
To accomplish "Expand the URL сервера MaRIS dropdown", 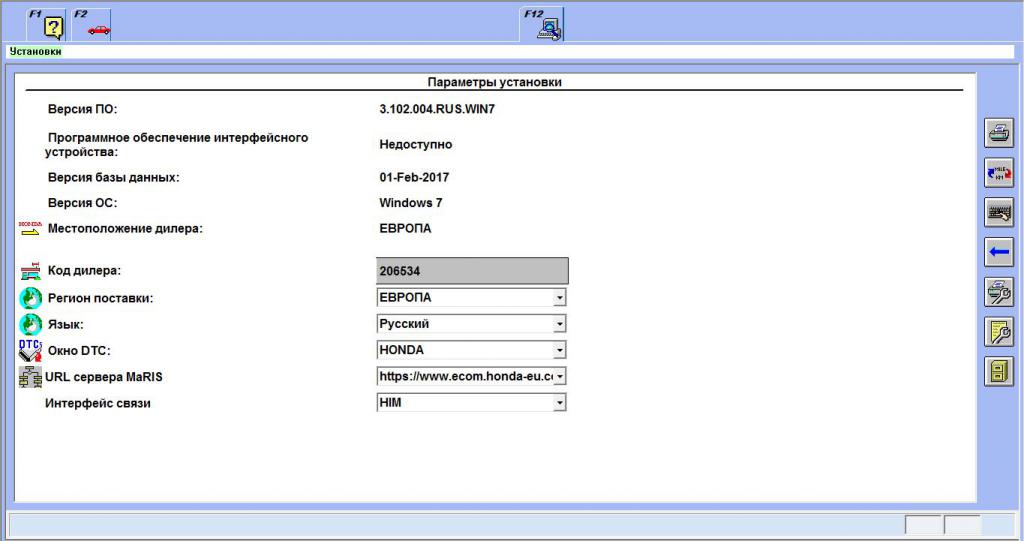I will (559, 376).
